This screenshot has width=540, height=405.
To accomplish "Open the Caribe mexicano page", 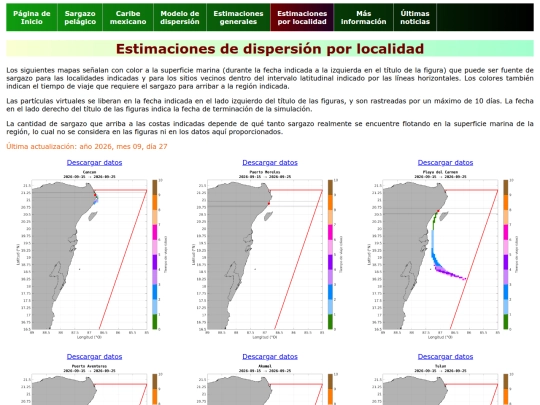I will coord(128,18).
